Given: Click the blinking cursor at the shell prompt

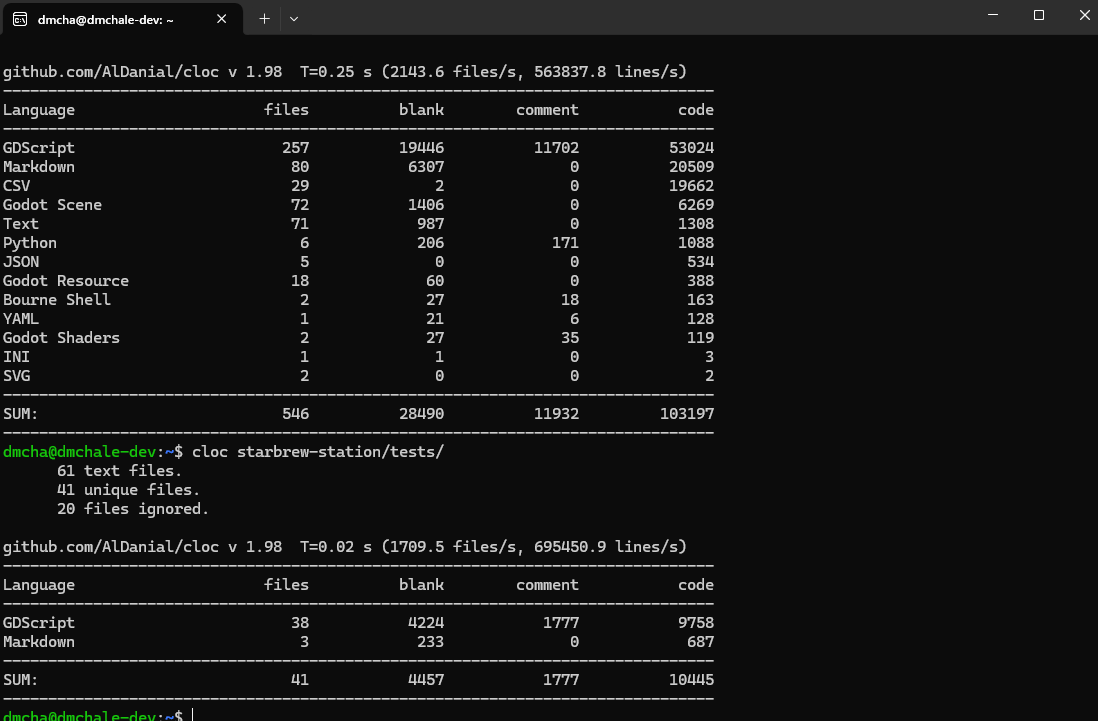Looking at the screenshot, I should pos(192,715).
